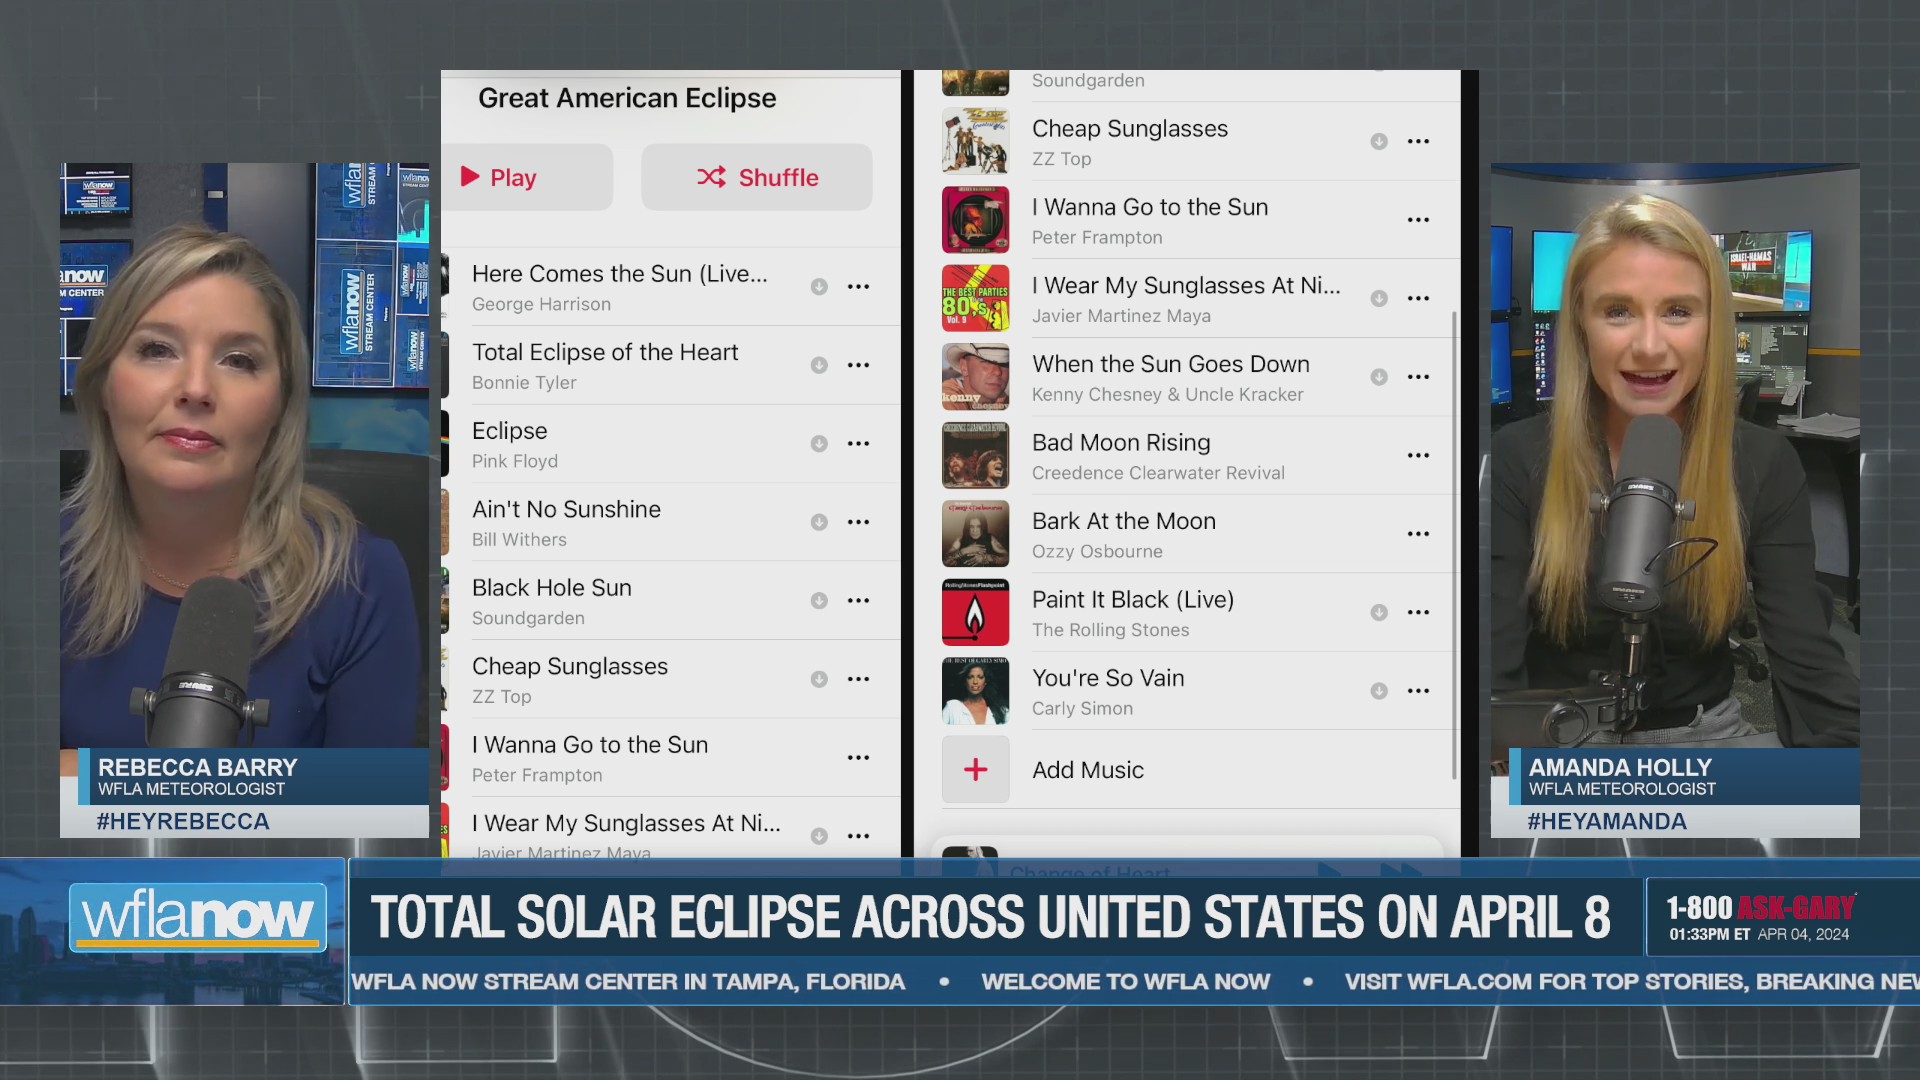Open more options for "Bark At the Moon"
The width and height of the screenshot is (1920, 1080).
point(1418,533)
